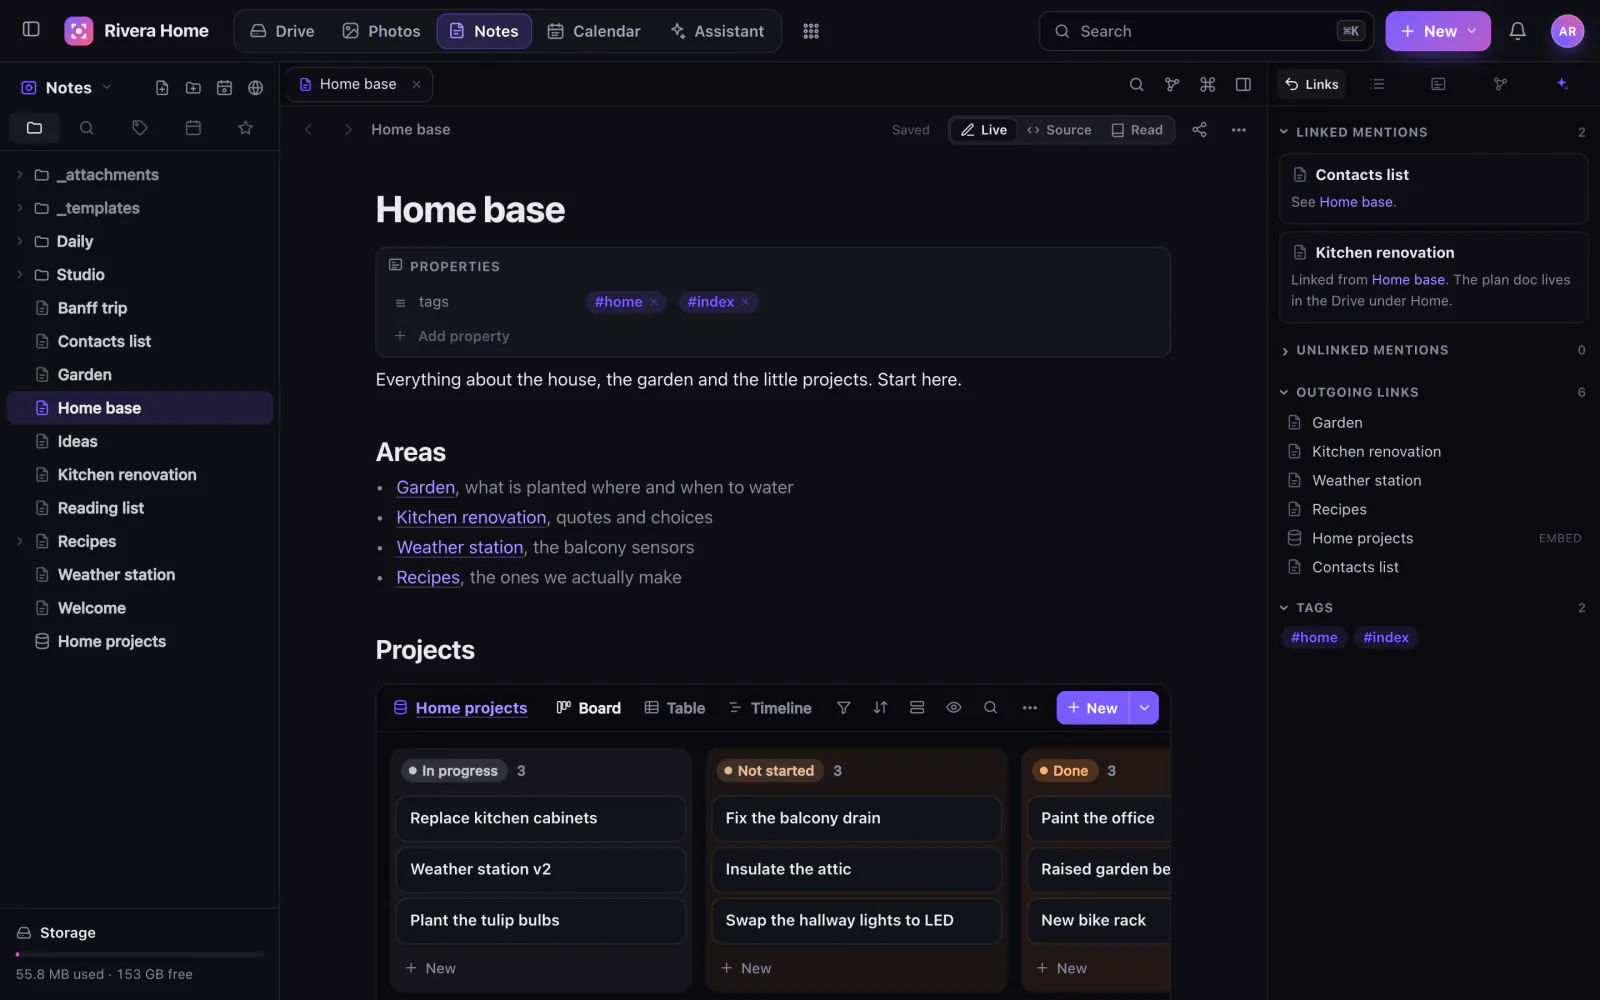The height and width of the screenshot is (1000, 1600).
Task: Click the share icon beside Read mode
Action: pos(1199,130)
